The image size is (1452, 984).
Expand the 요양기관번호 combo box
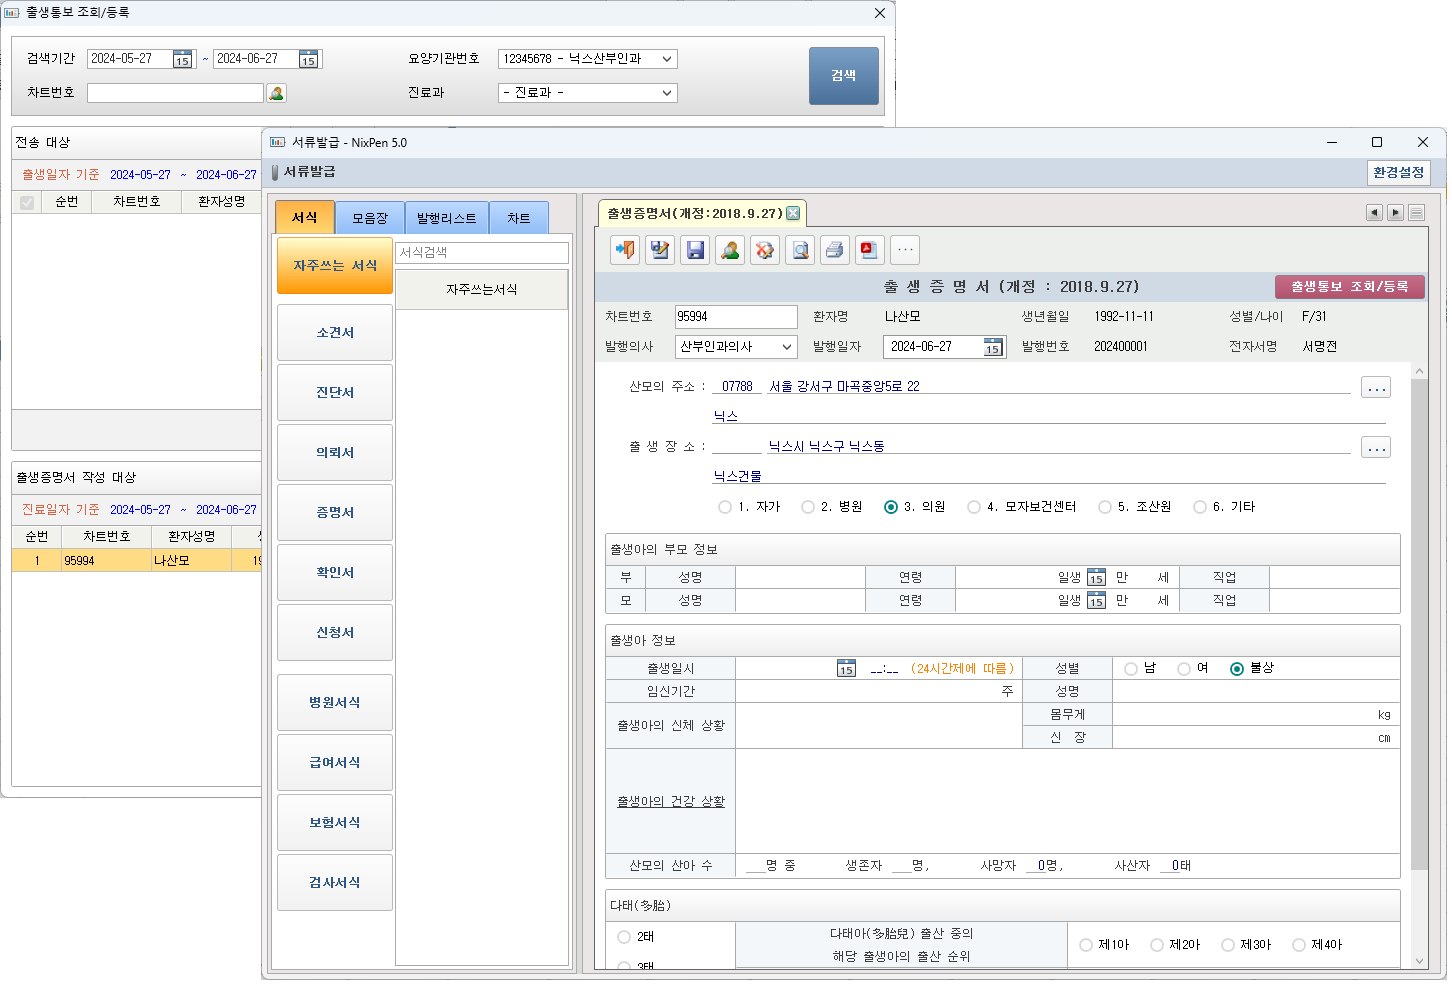pyautogui.click(x=666, y=59)
